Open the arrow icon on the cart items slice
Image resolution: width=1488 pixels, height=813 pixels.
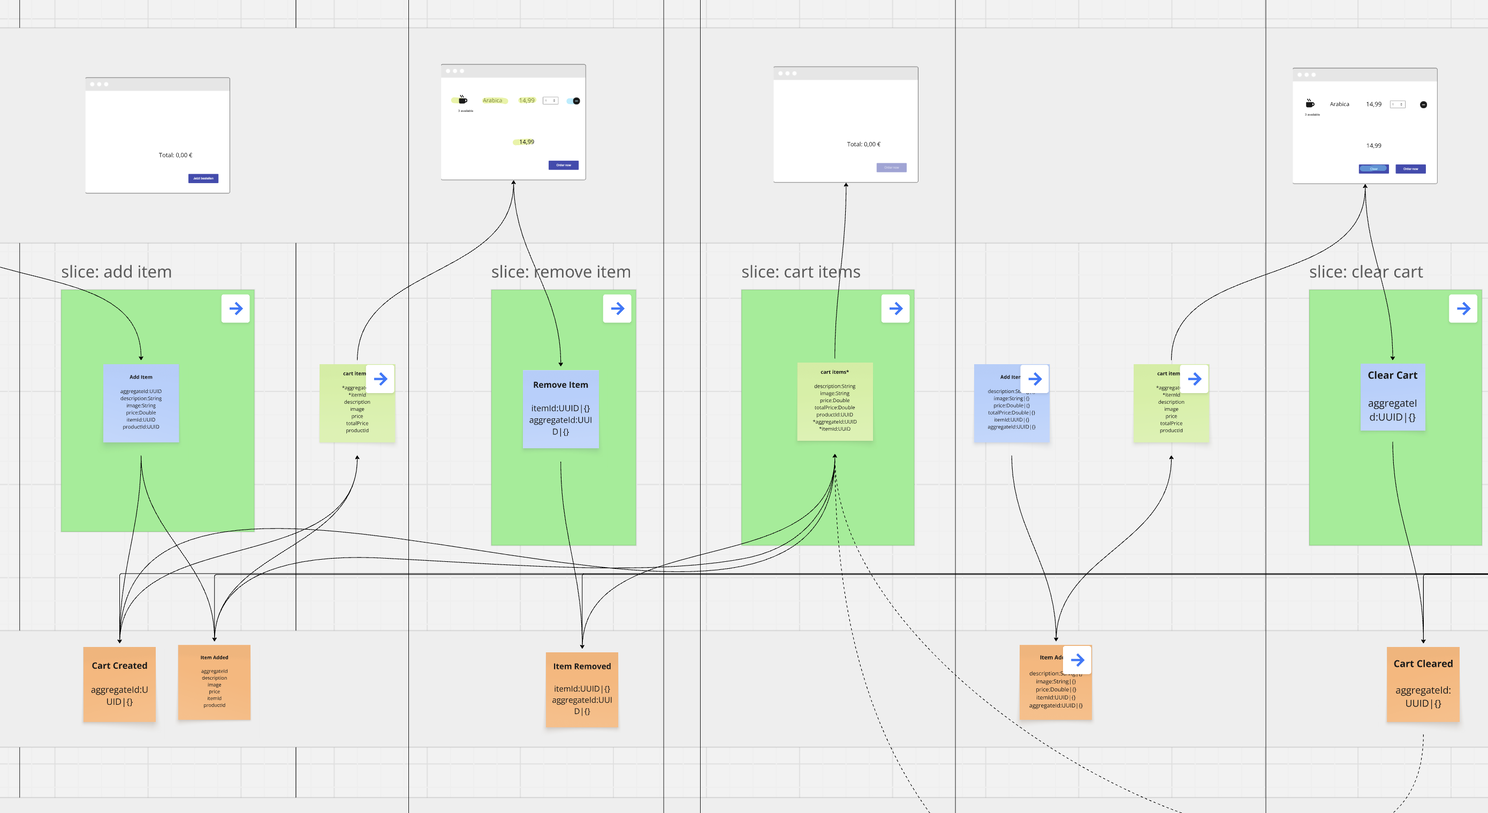895,308
